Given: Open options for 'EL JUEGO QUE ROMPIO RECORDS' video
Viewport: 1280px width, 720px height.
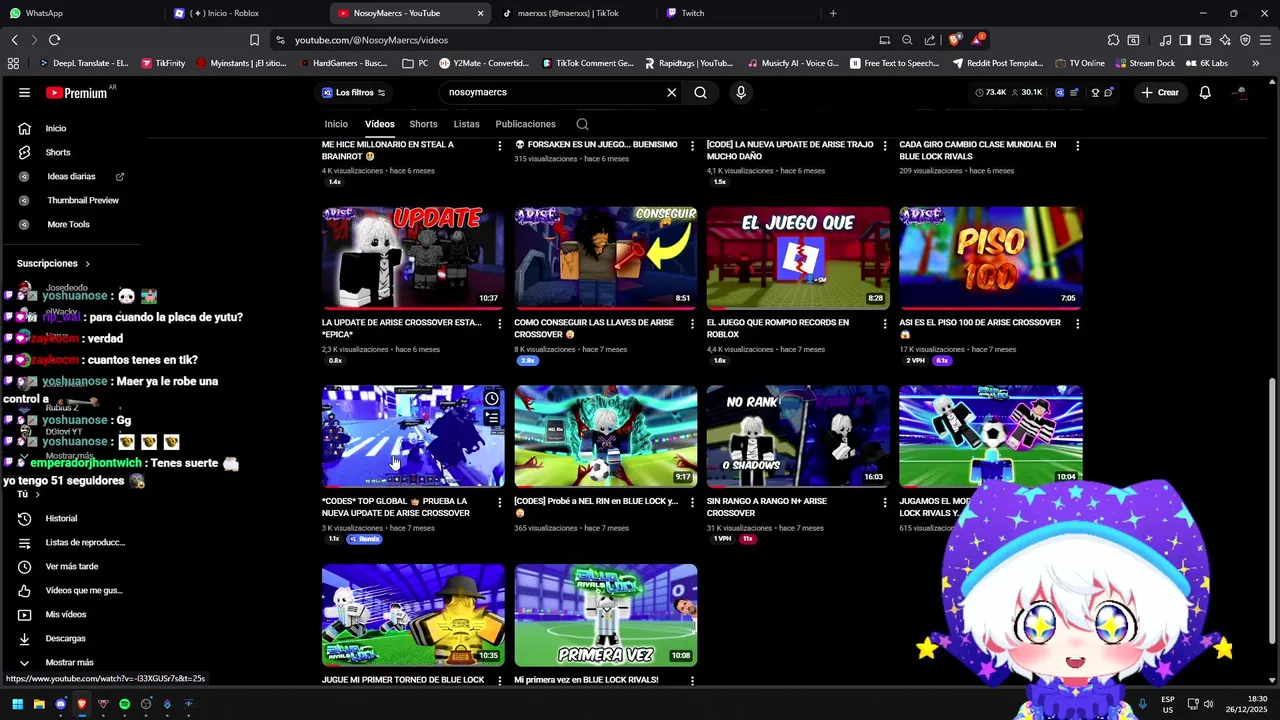Looking at the screenshot, I should [x=885, y=324].
